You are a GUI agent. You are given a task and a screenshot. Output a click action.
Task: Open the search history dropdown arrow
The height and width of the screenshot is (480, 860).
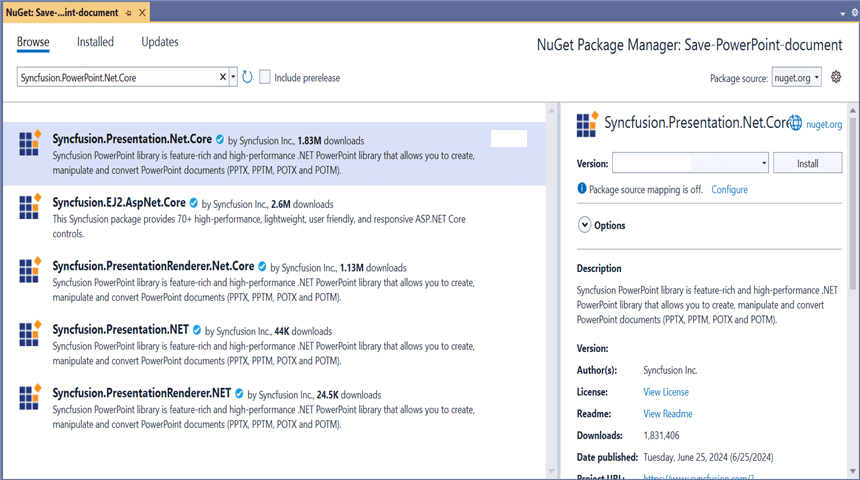tap(233, 77)
